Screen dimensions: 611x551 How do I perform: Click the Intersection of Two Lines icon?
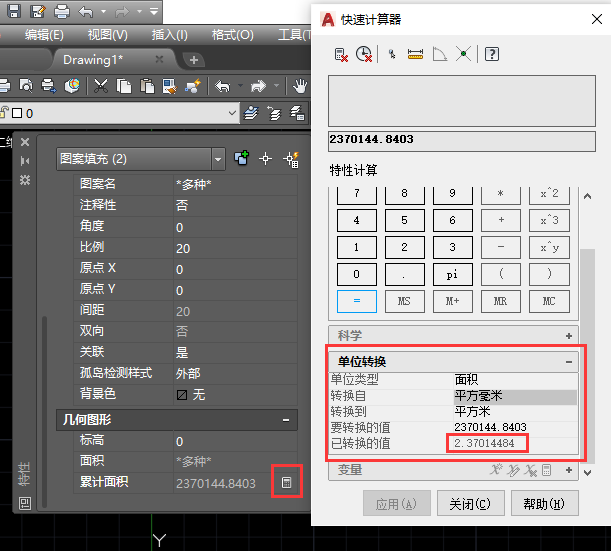point(463,54)
